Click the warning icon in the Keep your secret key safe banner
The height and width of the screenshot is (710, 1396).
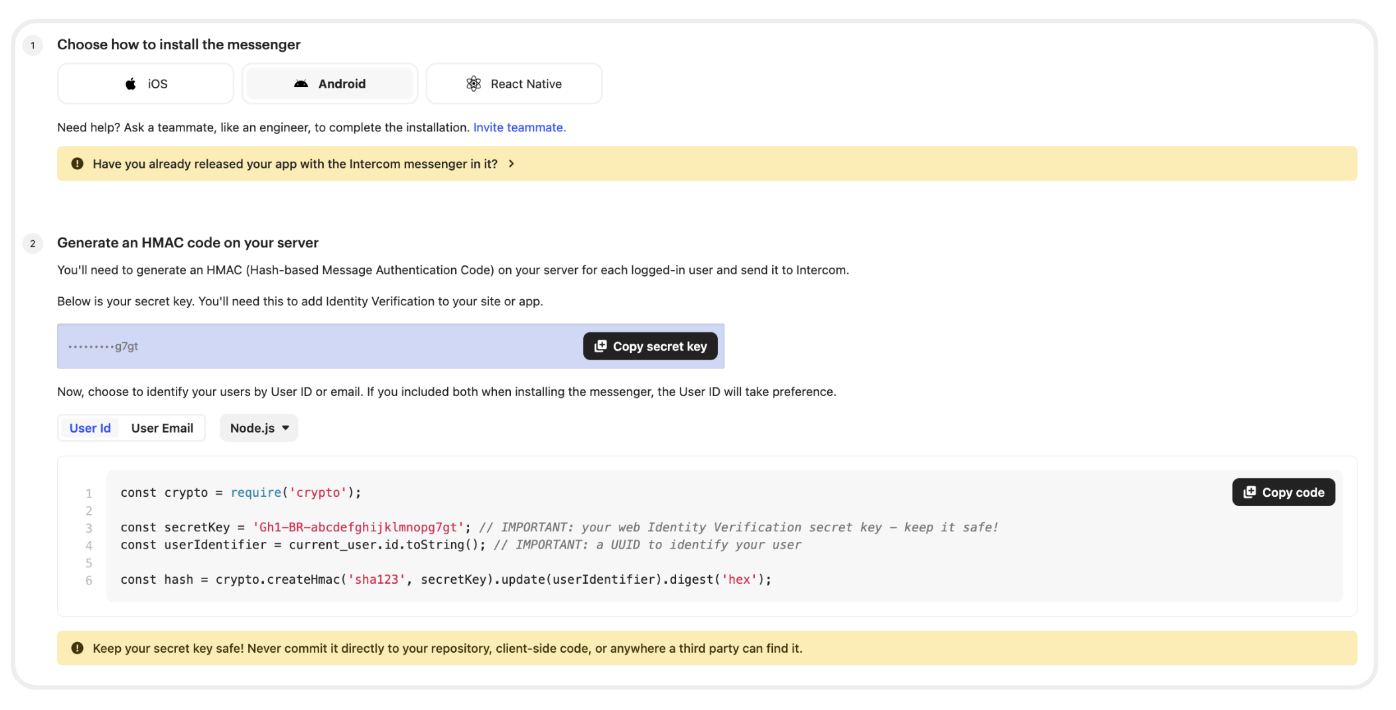pyautogui.click(x=78, y=648)
